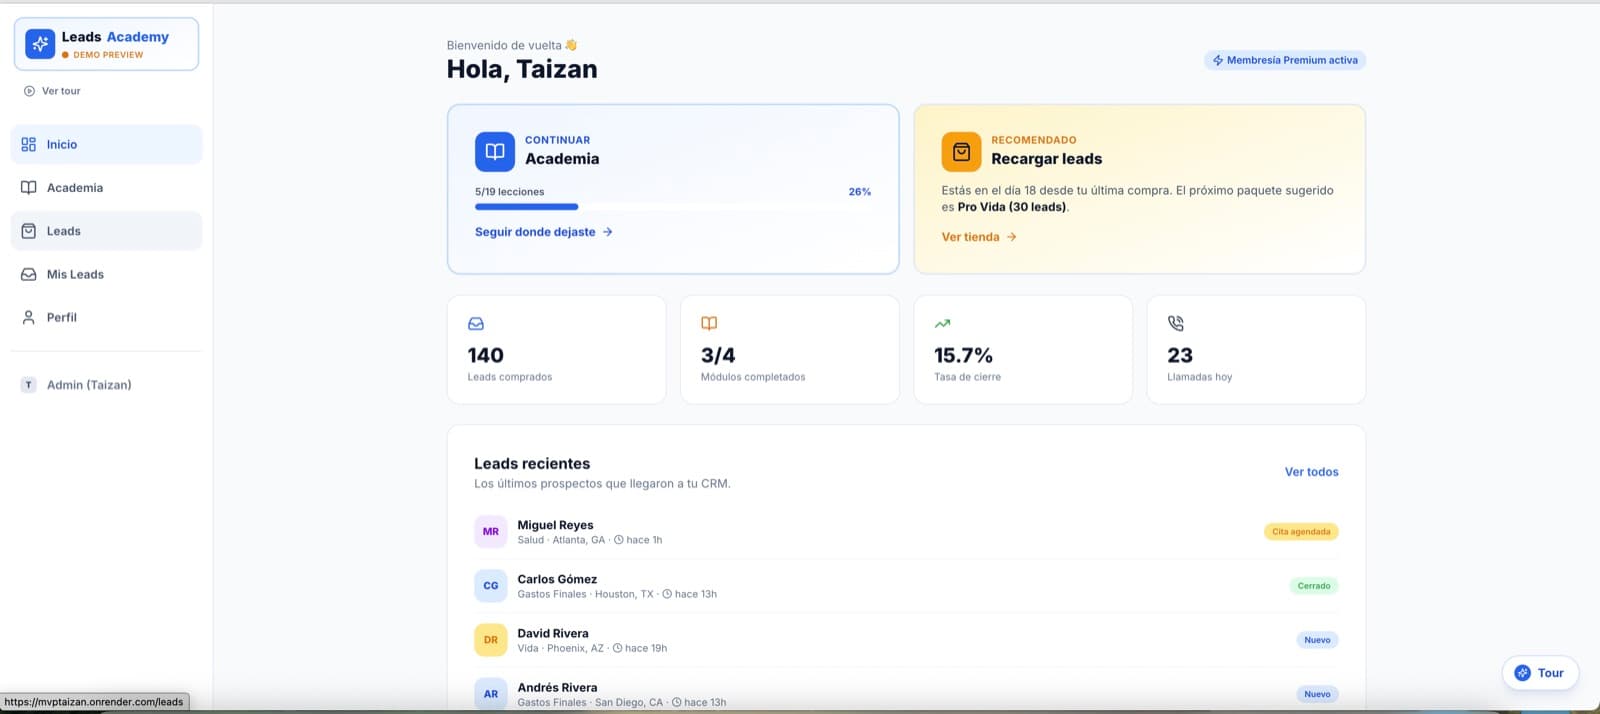Click the inbox icon above 140 Leads comprados
Screen dimensions: 1600x714
pyautogui.click(x=476, y=324)
